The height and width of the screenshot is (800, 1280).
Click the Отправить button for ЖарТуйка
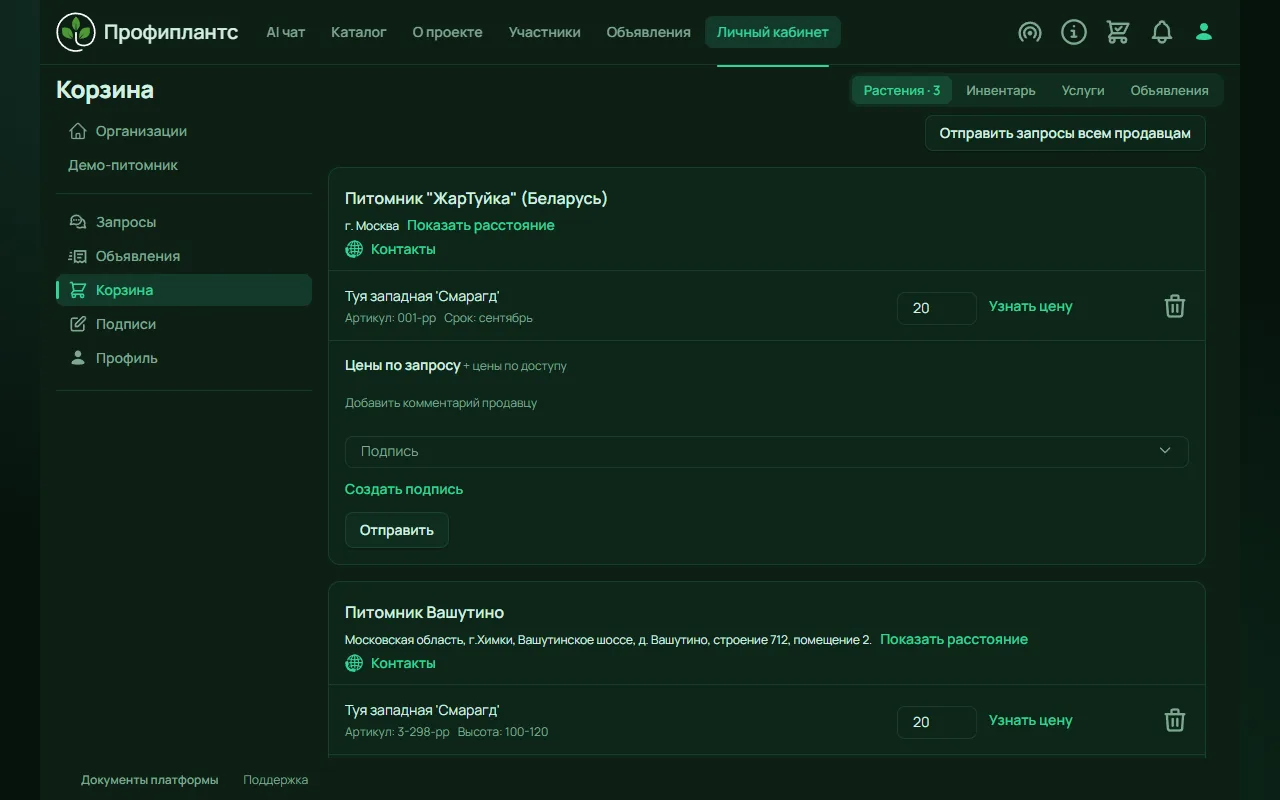tap(397, 530)
